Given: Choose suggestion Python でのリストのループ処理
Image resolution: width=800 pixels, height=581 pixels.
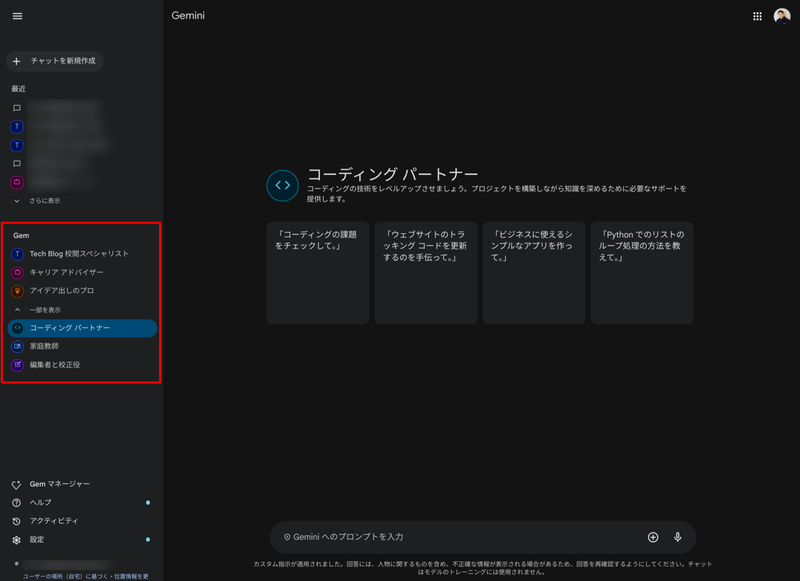Looking at the screenshot, I should (642, 273).
